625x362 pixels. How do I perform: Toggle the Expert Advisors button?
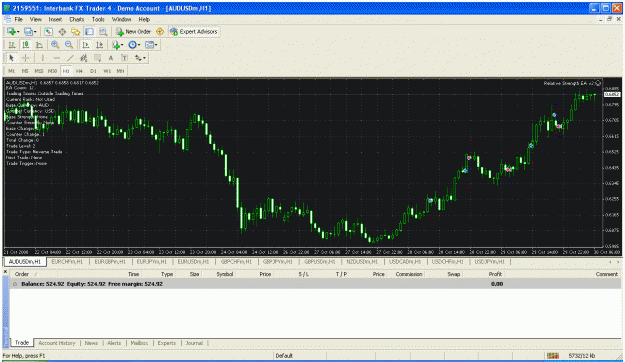pyautogui.click(x=194, y=31)
